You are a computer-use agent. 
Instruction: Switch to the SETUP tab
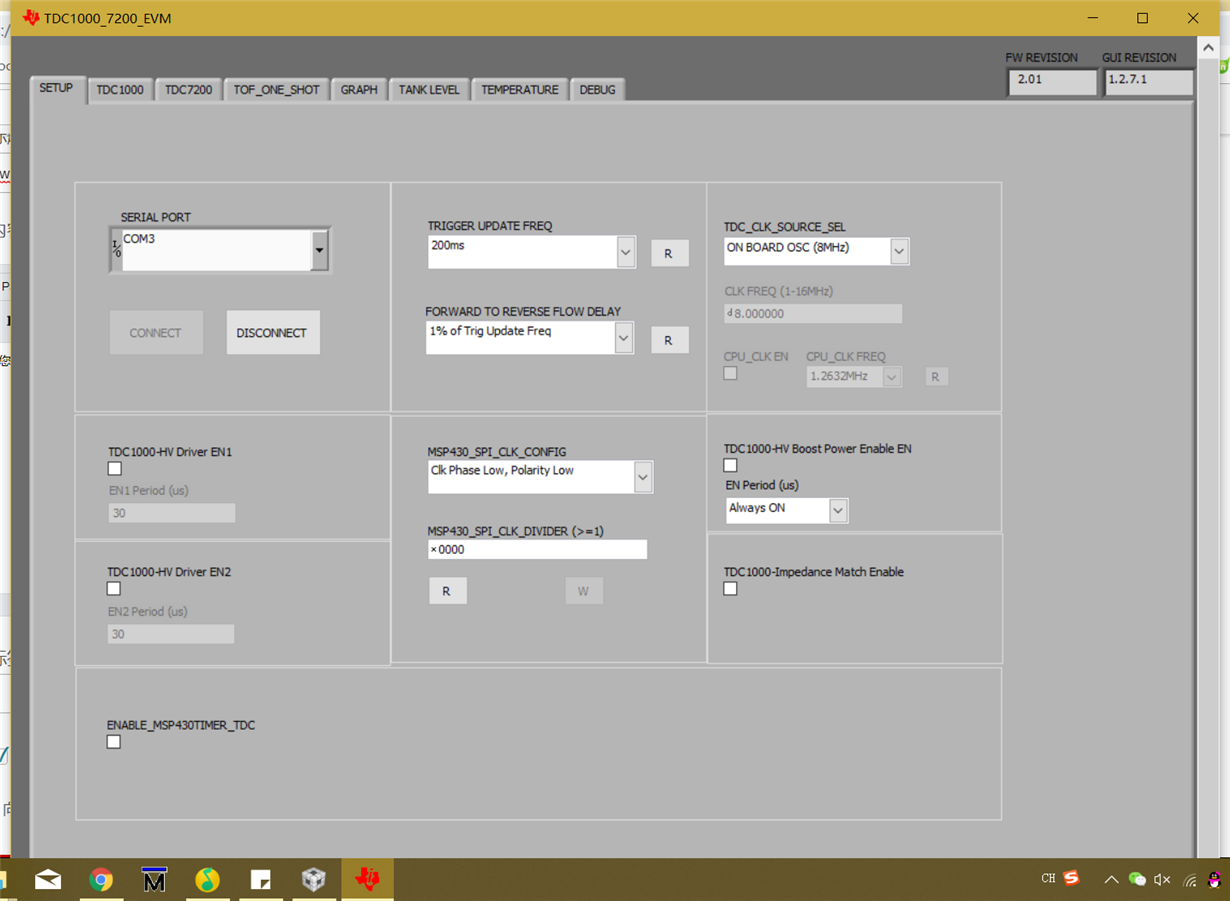(x=56, y=88)
